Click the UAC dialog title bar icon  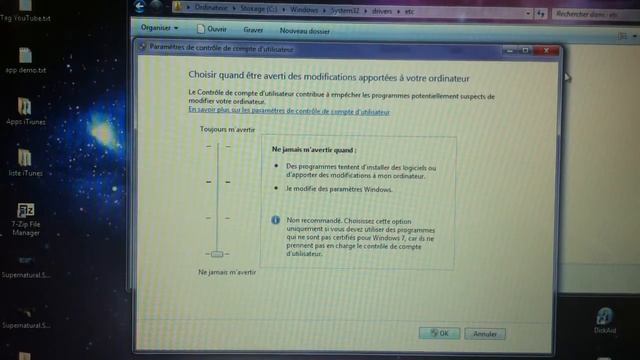click(142, 47)
